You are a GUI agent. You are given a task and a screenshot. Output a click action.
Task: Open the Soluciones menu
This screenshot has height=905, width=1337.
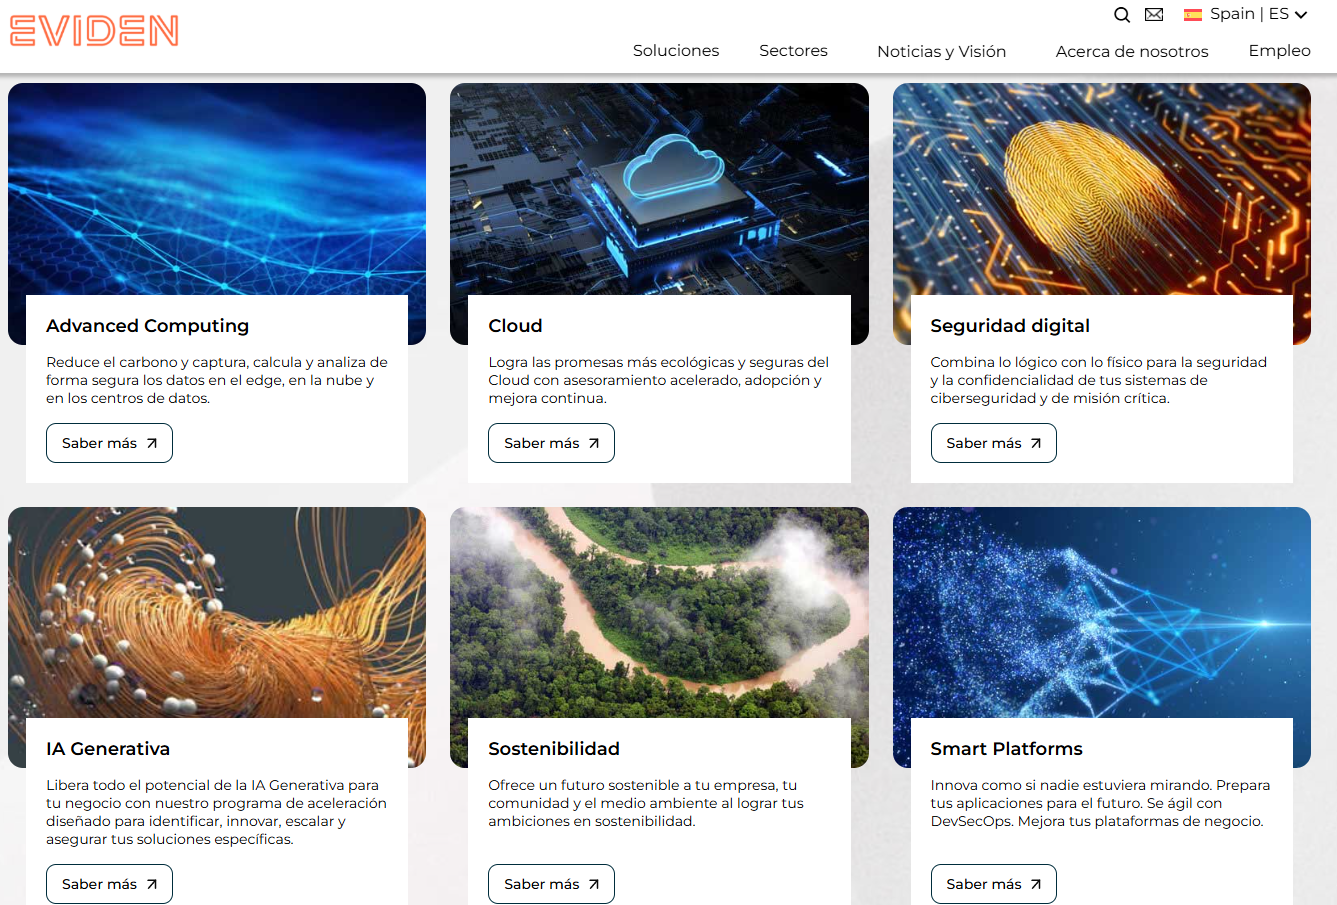[x=676, y=51]
